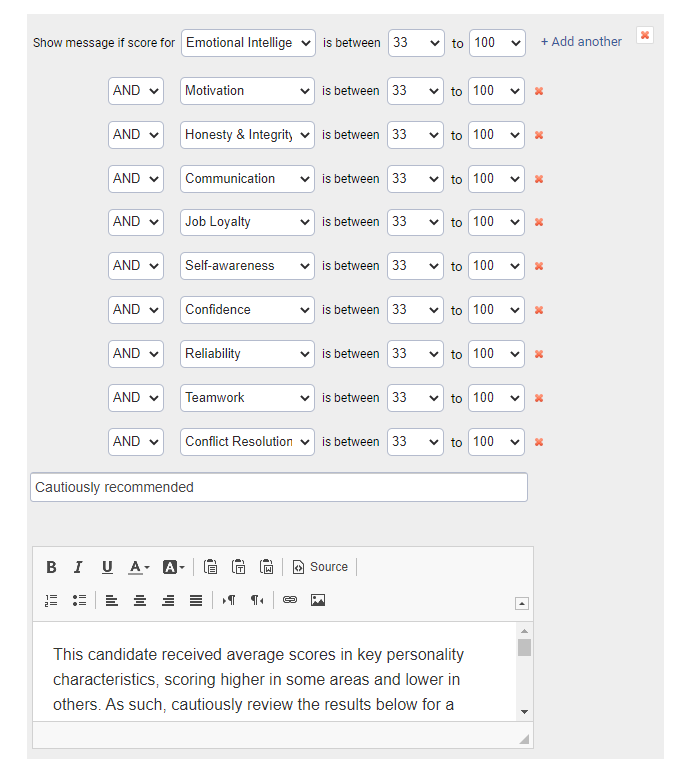Open the Confidence category dropdown
The image size is (677, 775).
coord(247,310)
